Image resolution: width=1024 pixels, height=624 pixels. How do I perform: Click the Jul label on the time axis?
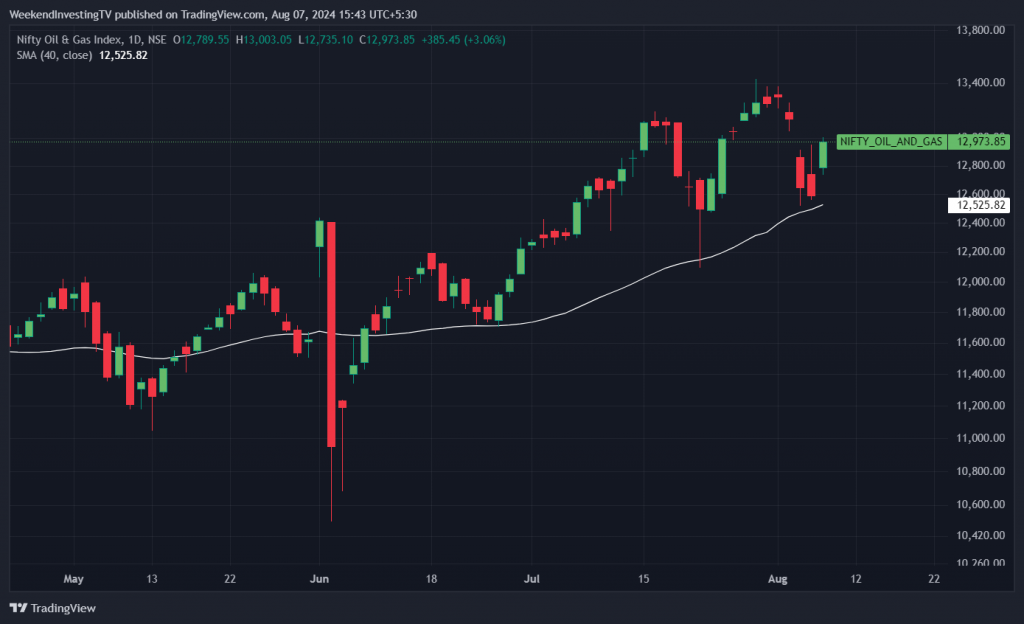point(532,578)
